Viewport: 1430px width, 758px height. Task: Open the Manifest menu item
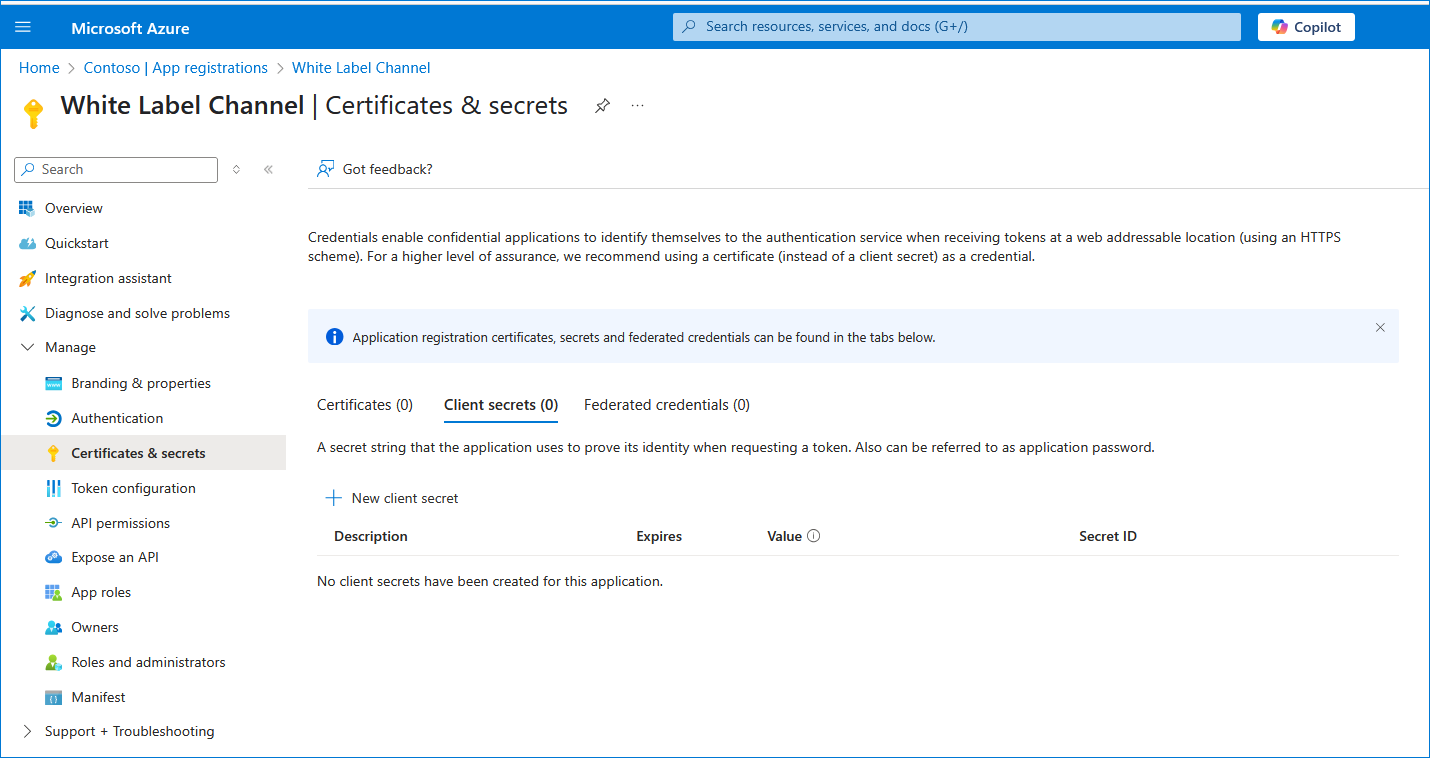coord(98,697)
